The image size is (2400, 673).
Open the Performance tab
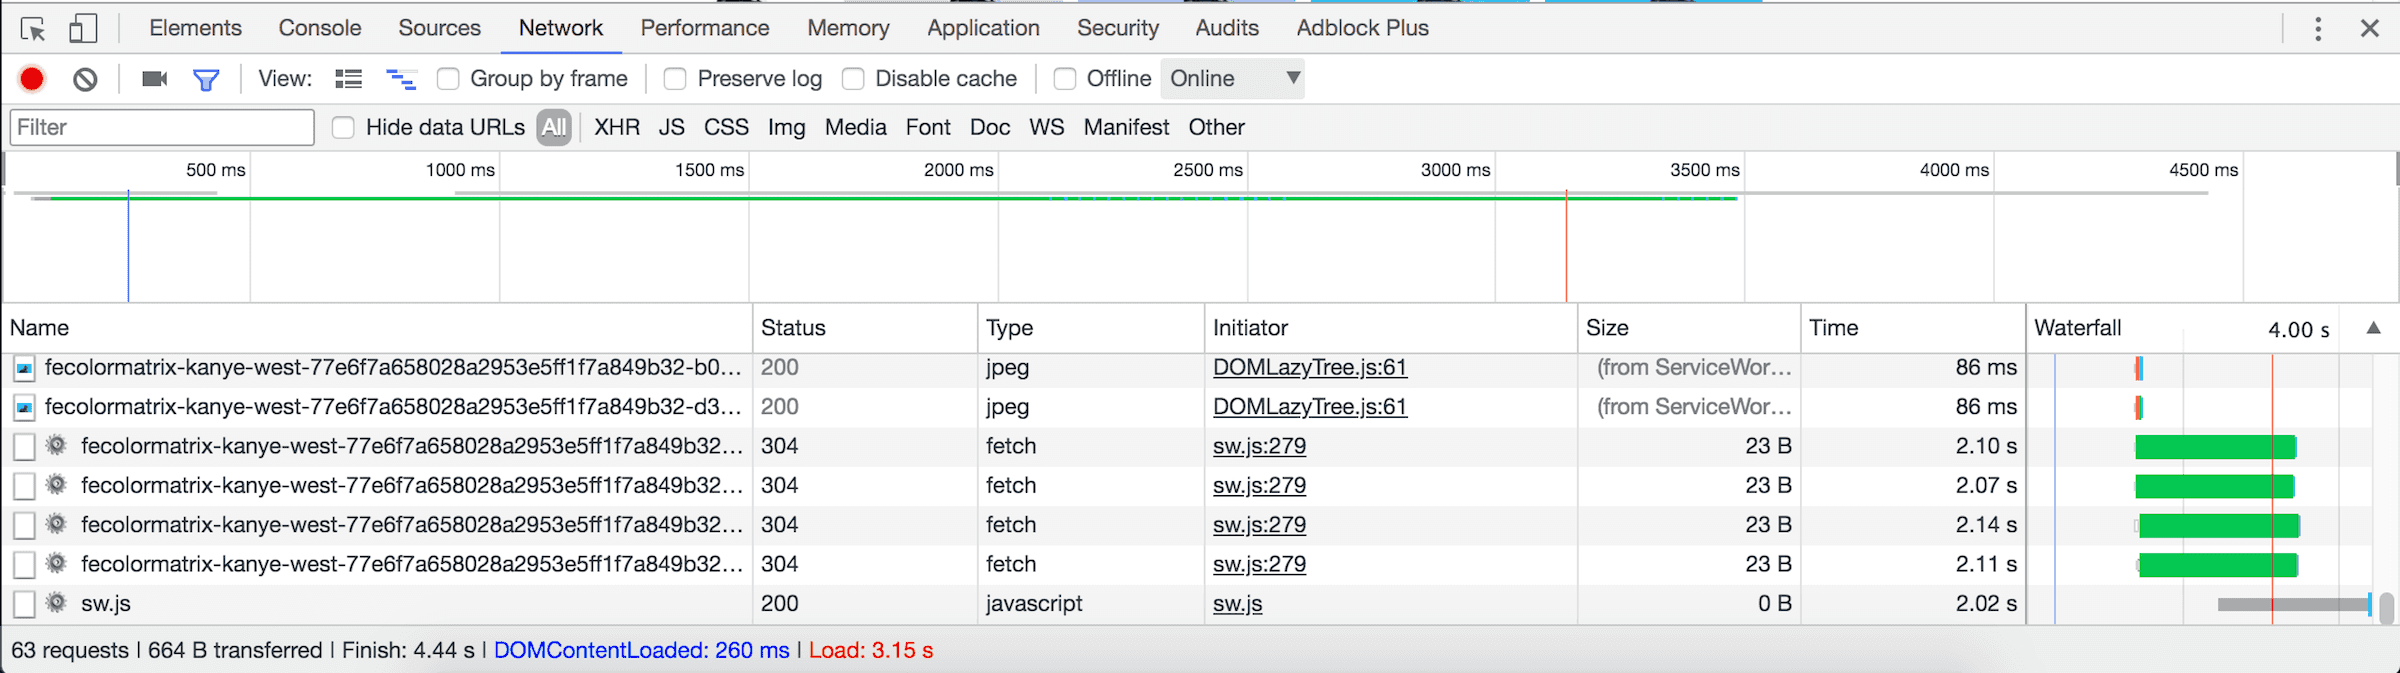[704, 28]
